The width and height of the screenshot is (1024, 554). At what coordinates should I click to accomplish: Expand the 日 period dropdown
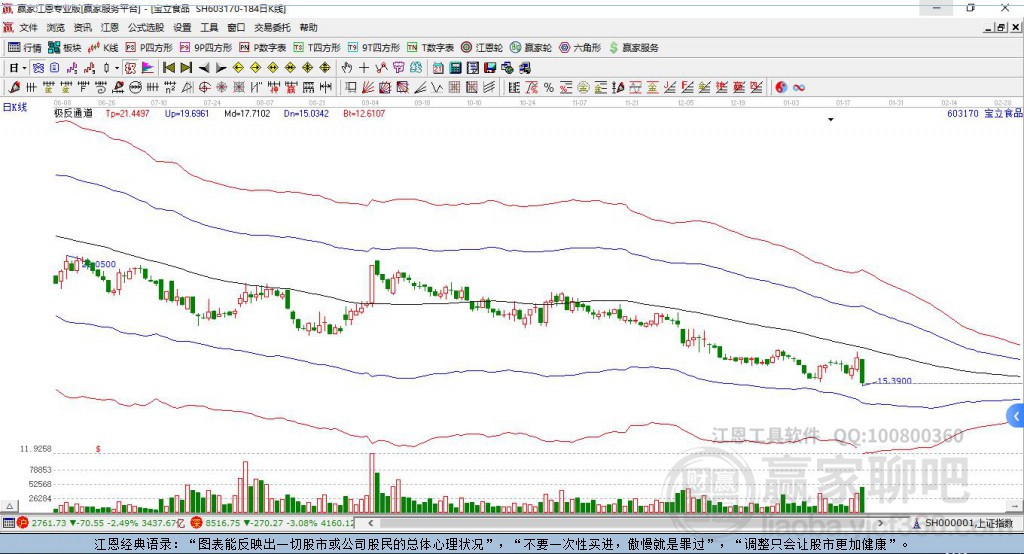tap(24, 68)
